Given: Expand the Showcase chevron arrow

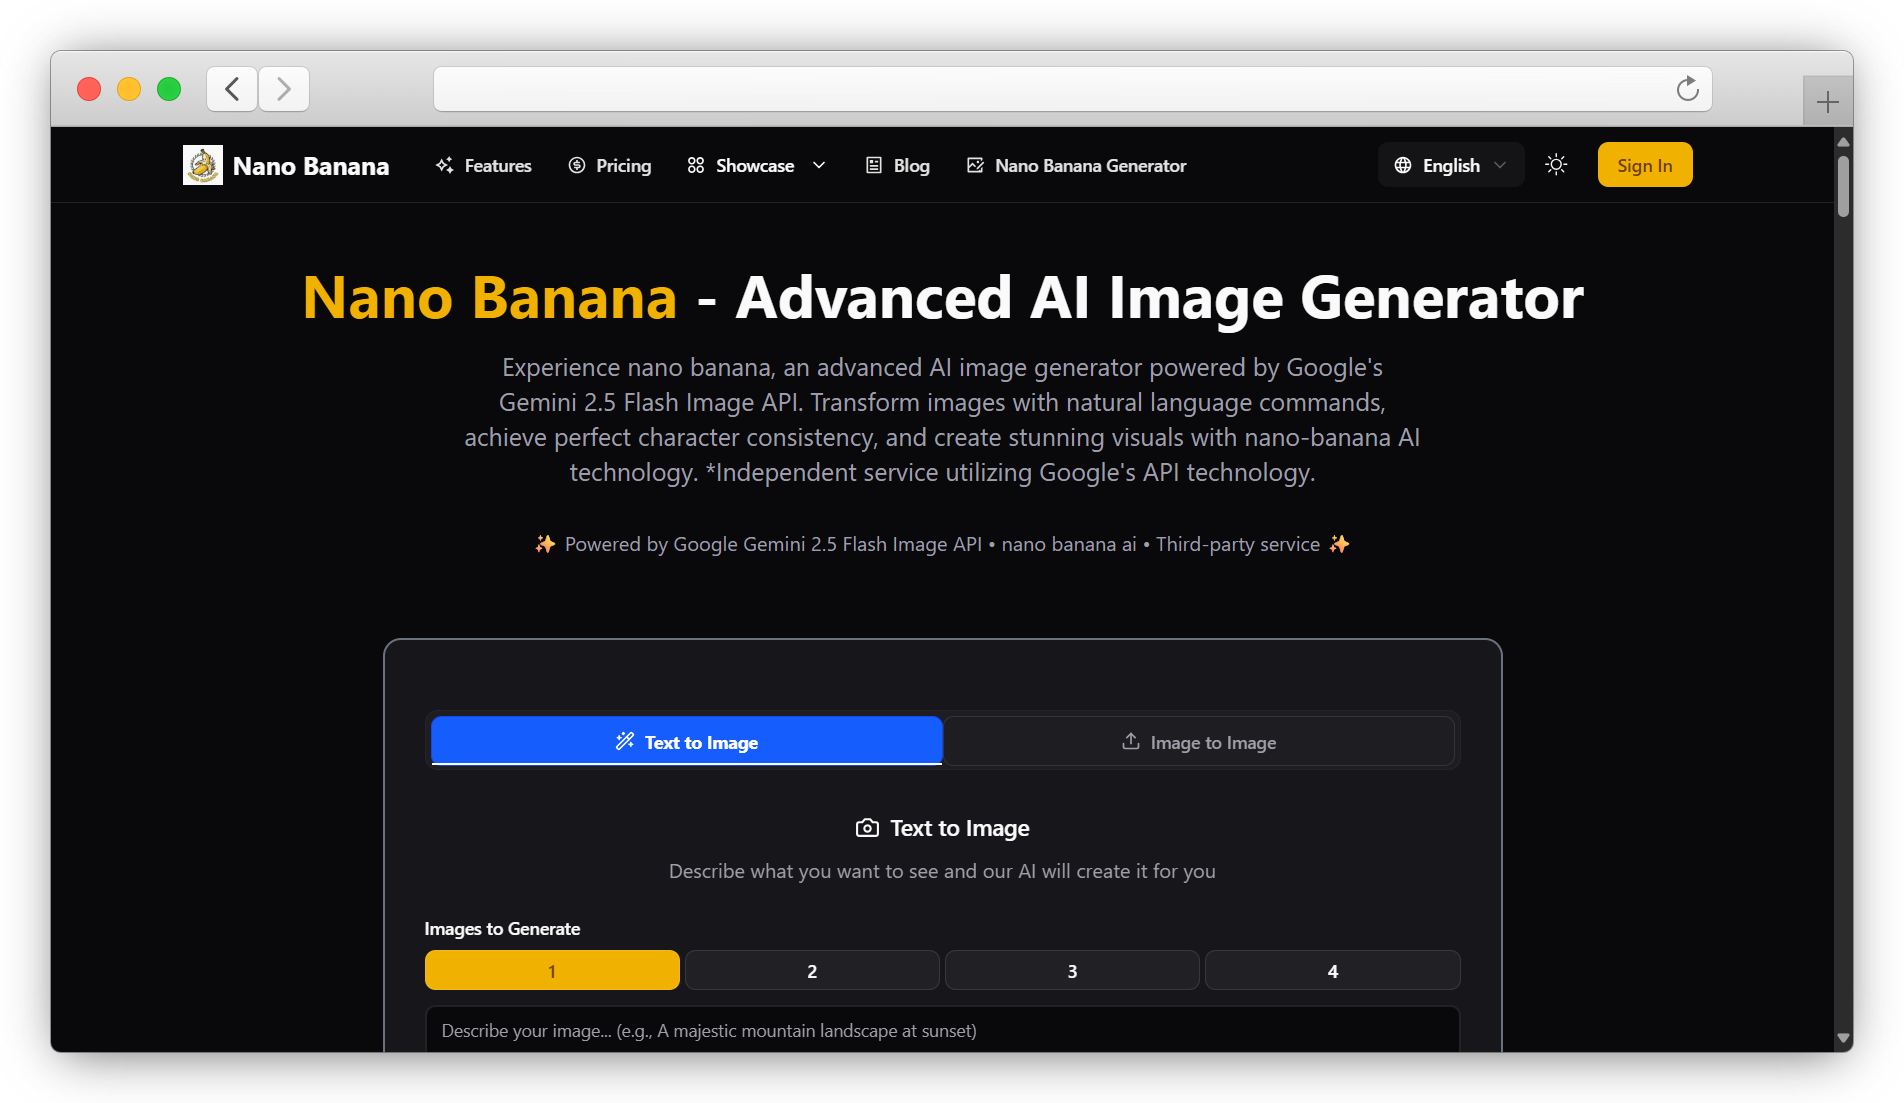Looking at the screenshot, I should click(x=818, y=165).
